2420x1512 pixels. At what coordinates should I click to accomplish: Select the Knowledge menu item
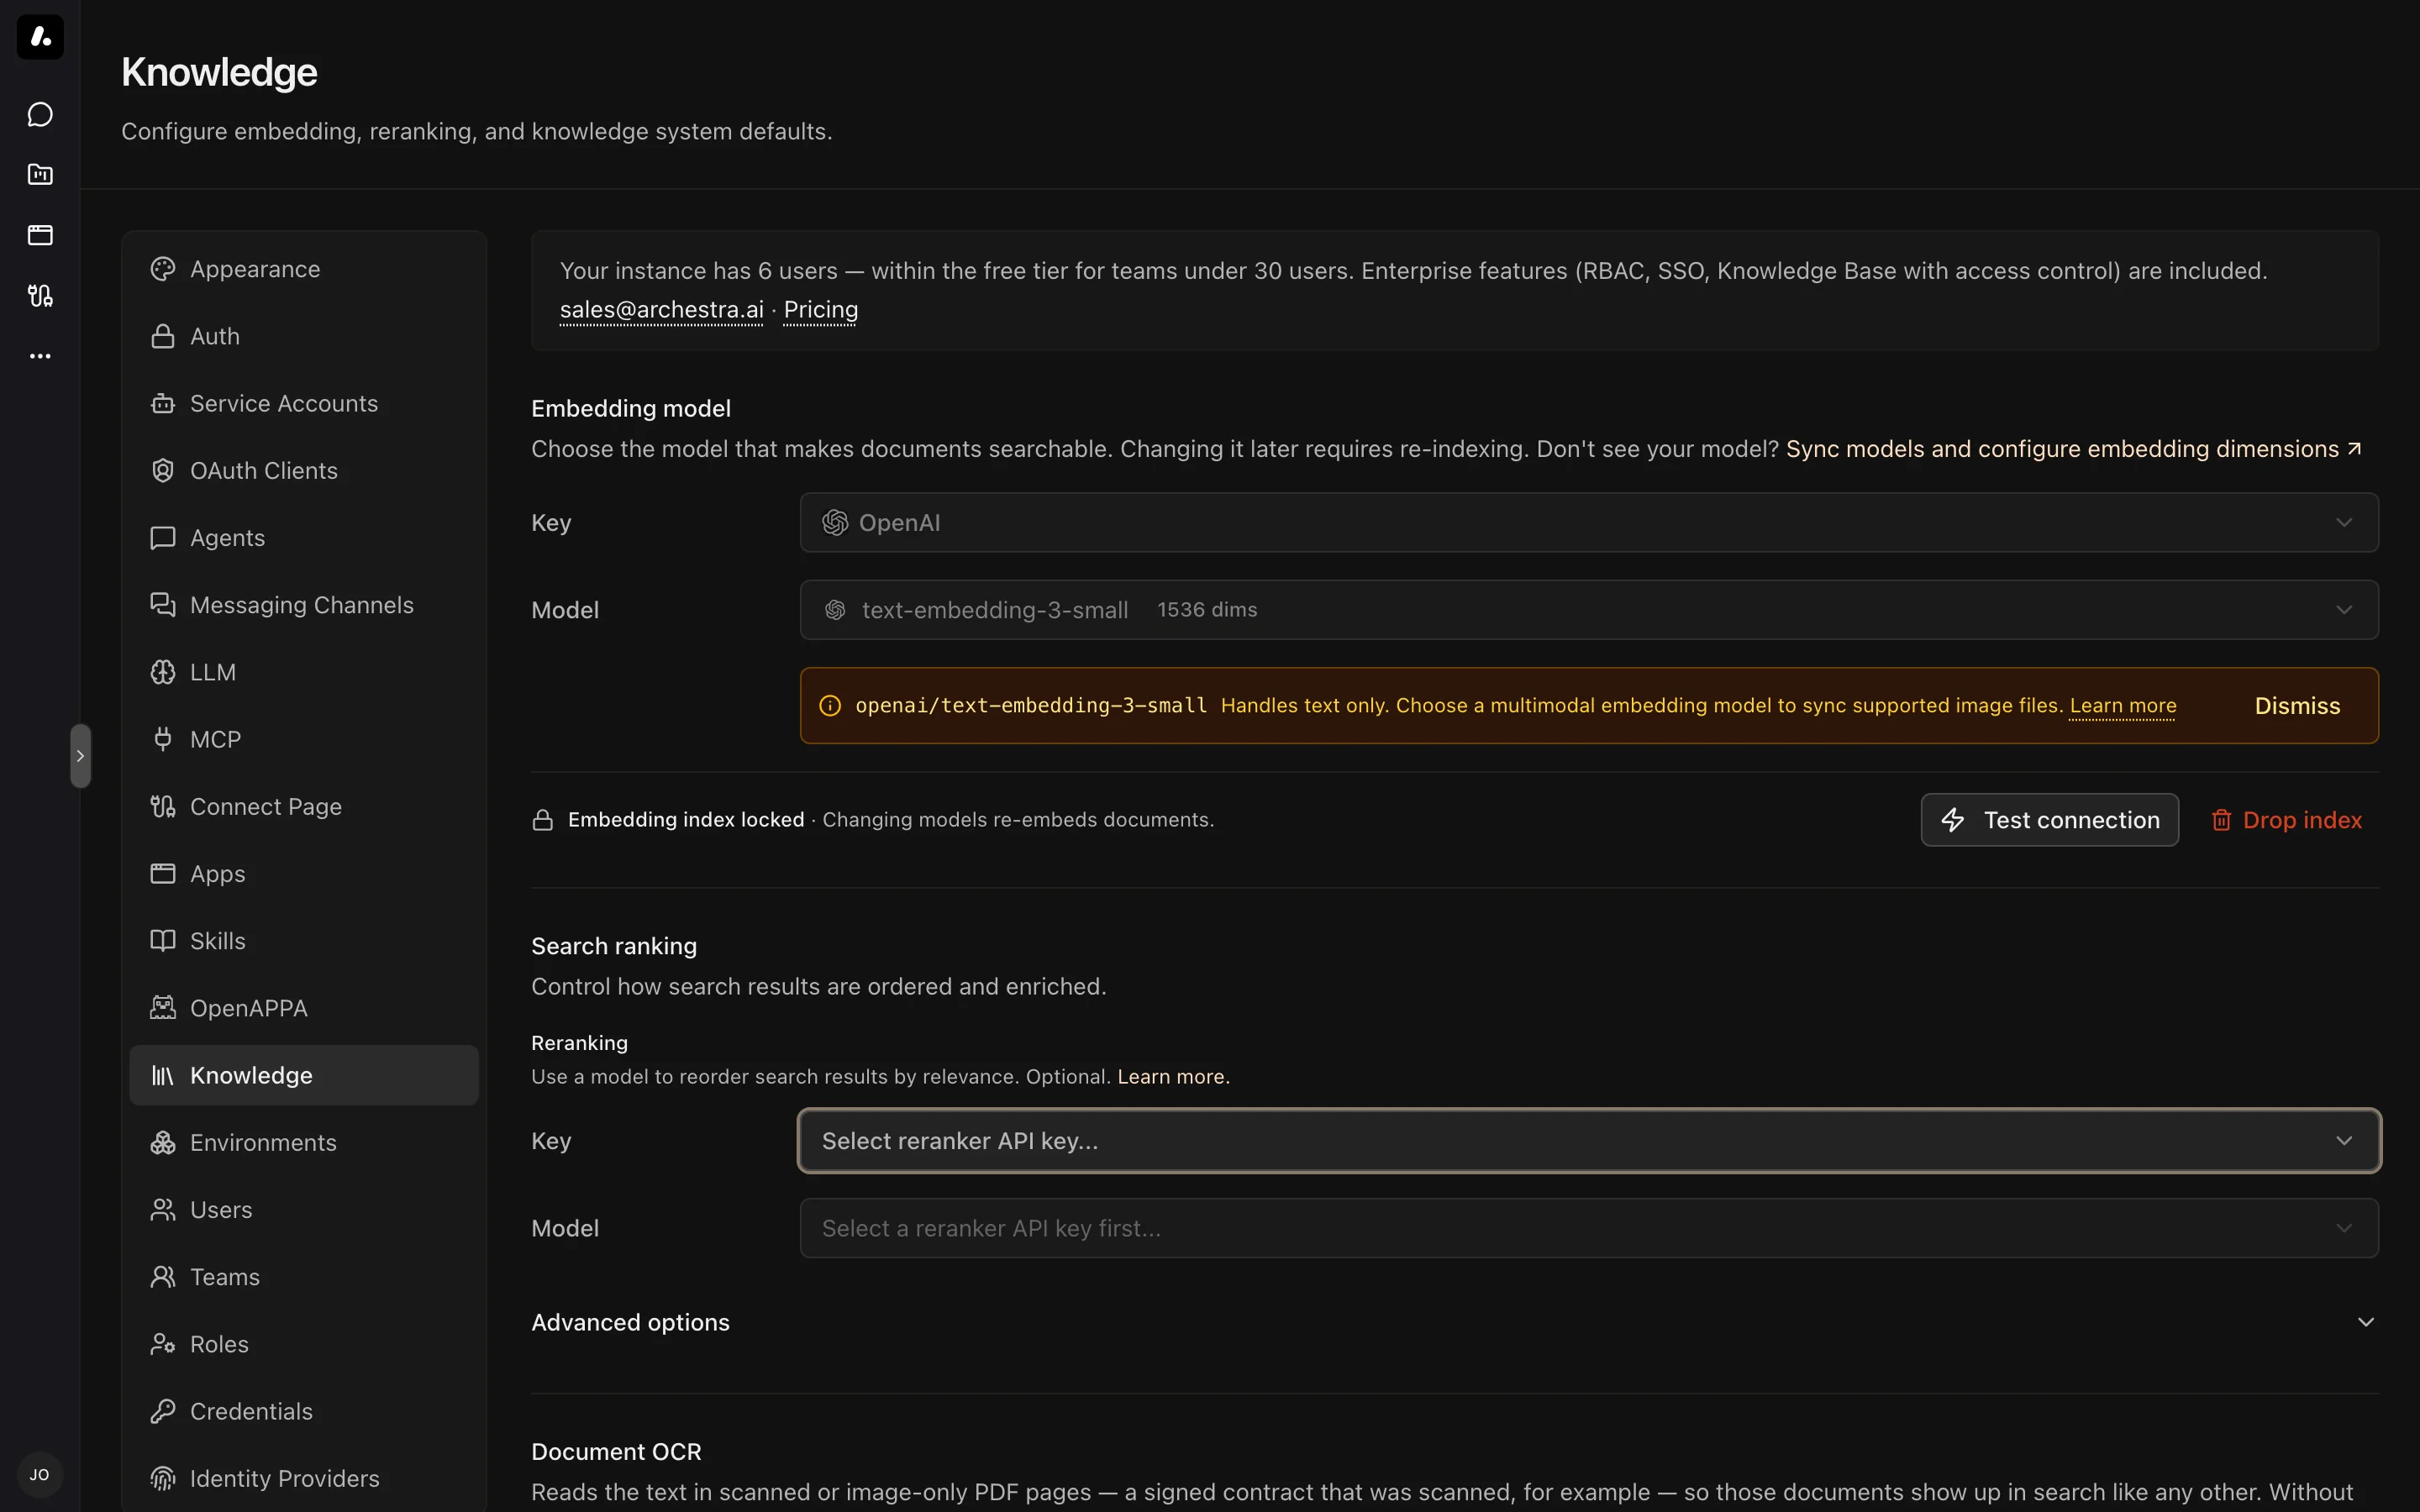click(x=304, y=1075)
